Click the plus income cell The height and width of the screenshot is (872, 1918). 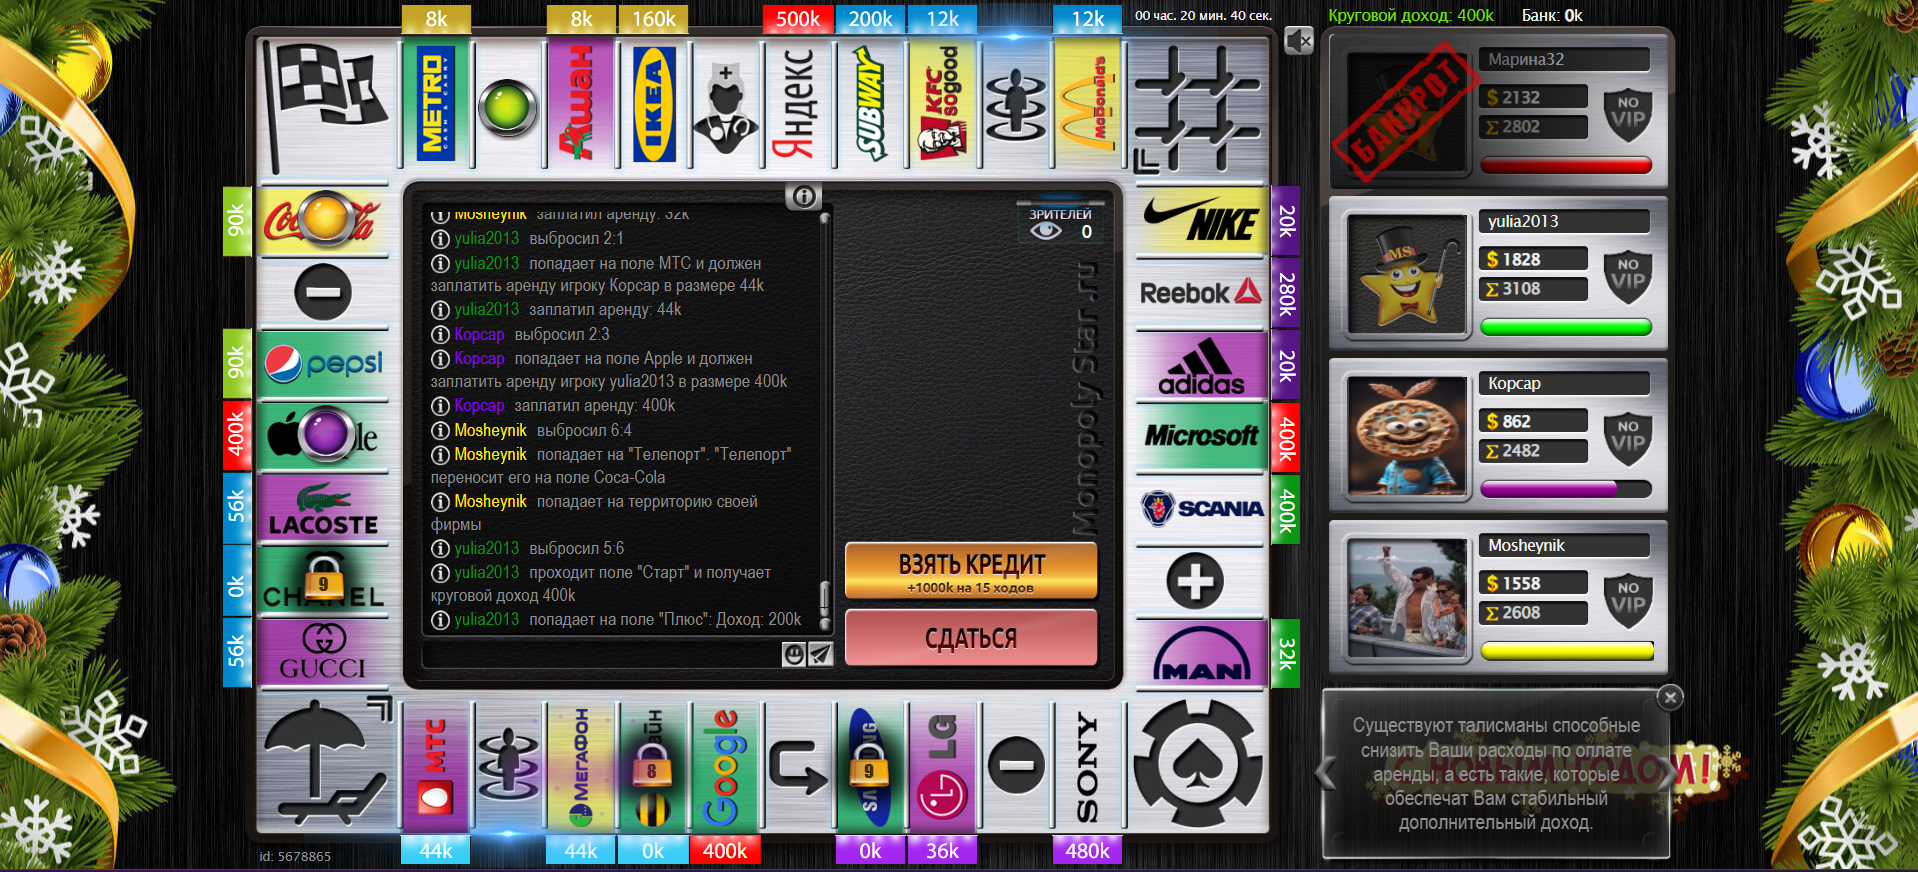[x=1195, y=581]
